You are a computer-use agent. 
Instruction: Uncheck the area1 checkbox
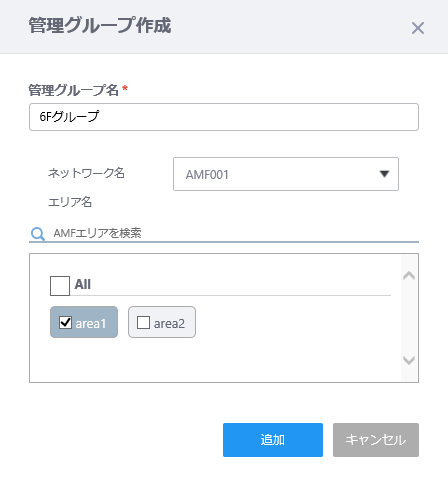[65, 322]
